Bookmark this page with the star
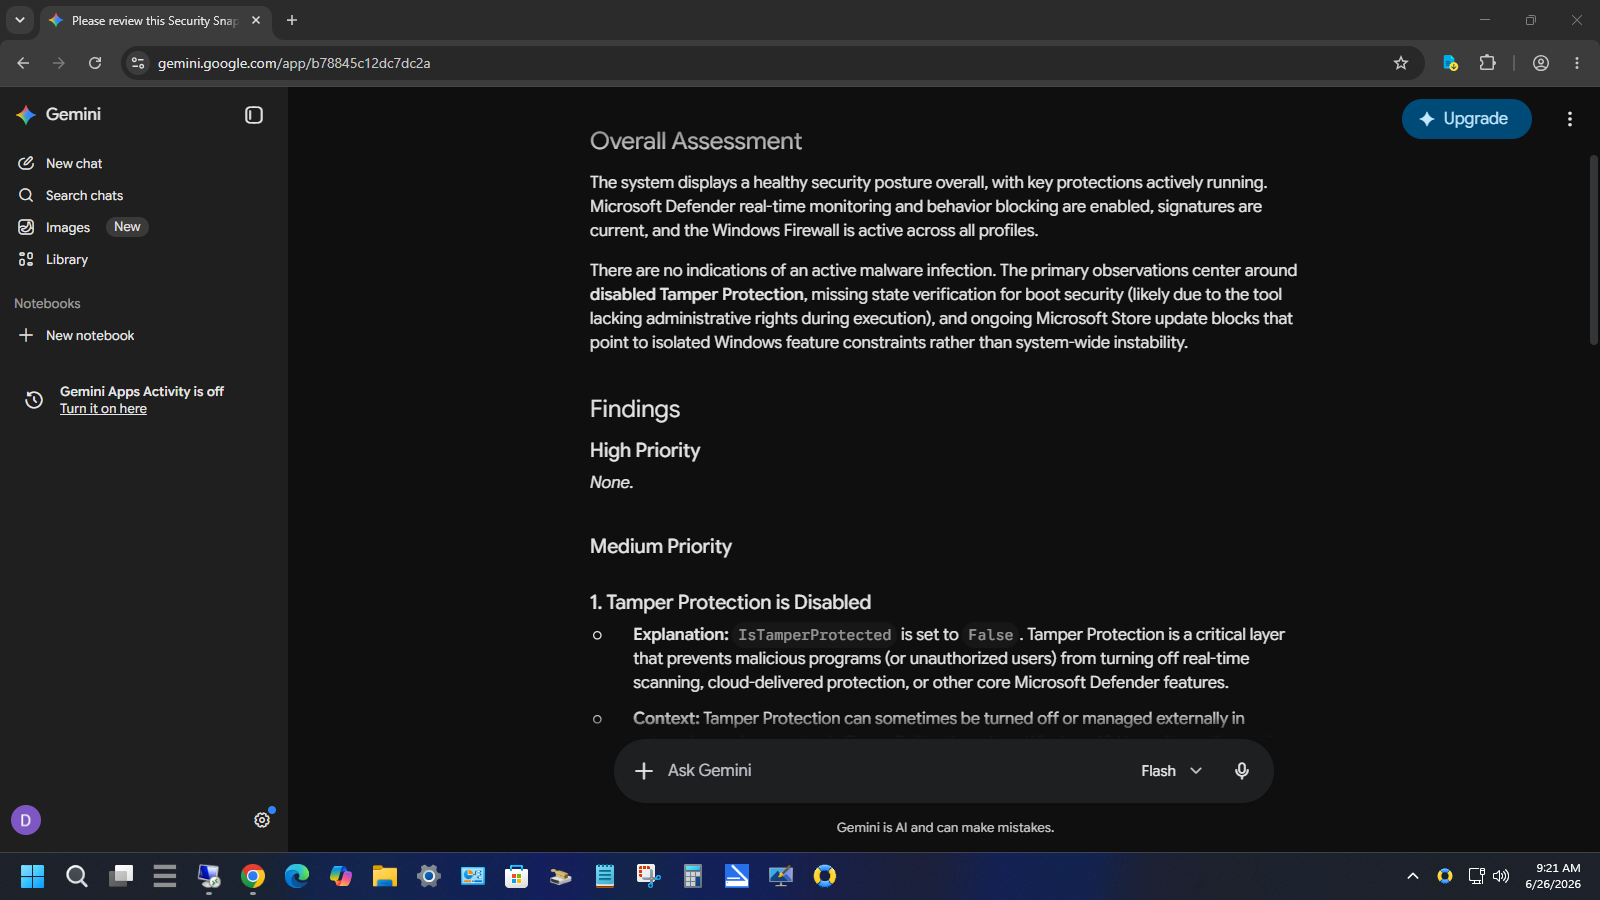 (1401, 63)
